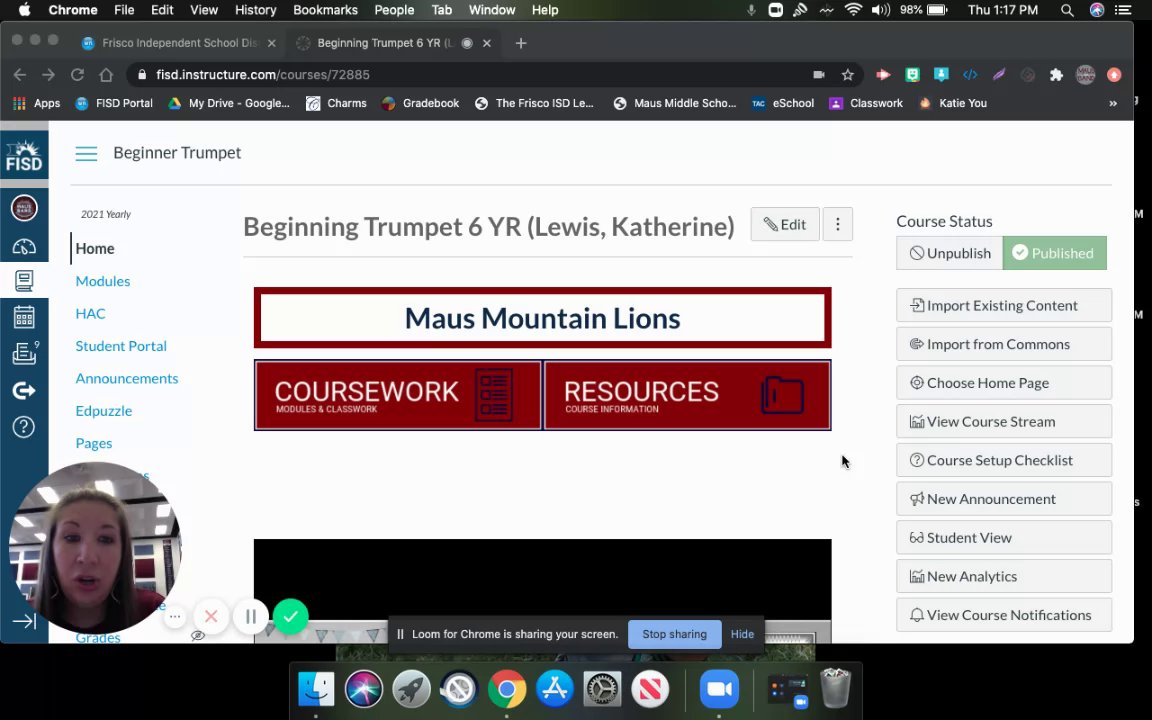
Task: Click the browser Back arrow
Action: coord(20,75)
